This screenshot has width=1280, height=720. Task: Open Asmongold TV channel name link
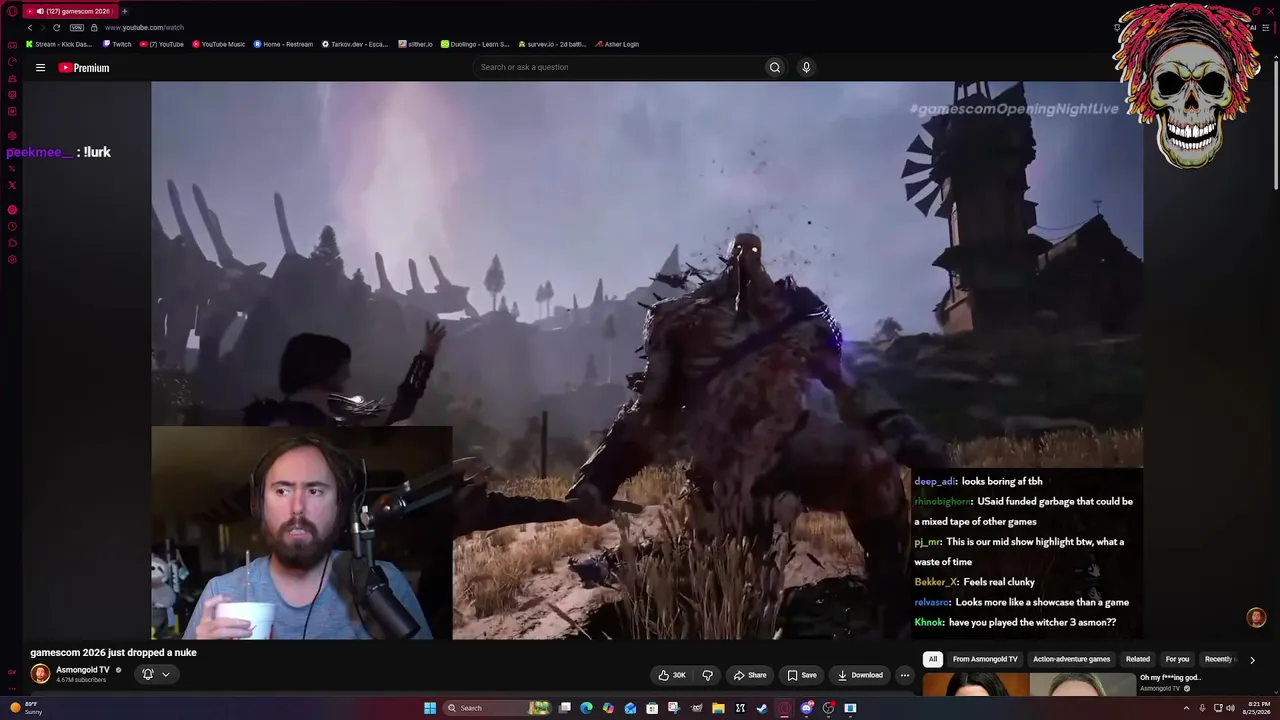click(x=83, y=670)
